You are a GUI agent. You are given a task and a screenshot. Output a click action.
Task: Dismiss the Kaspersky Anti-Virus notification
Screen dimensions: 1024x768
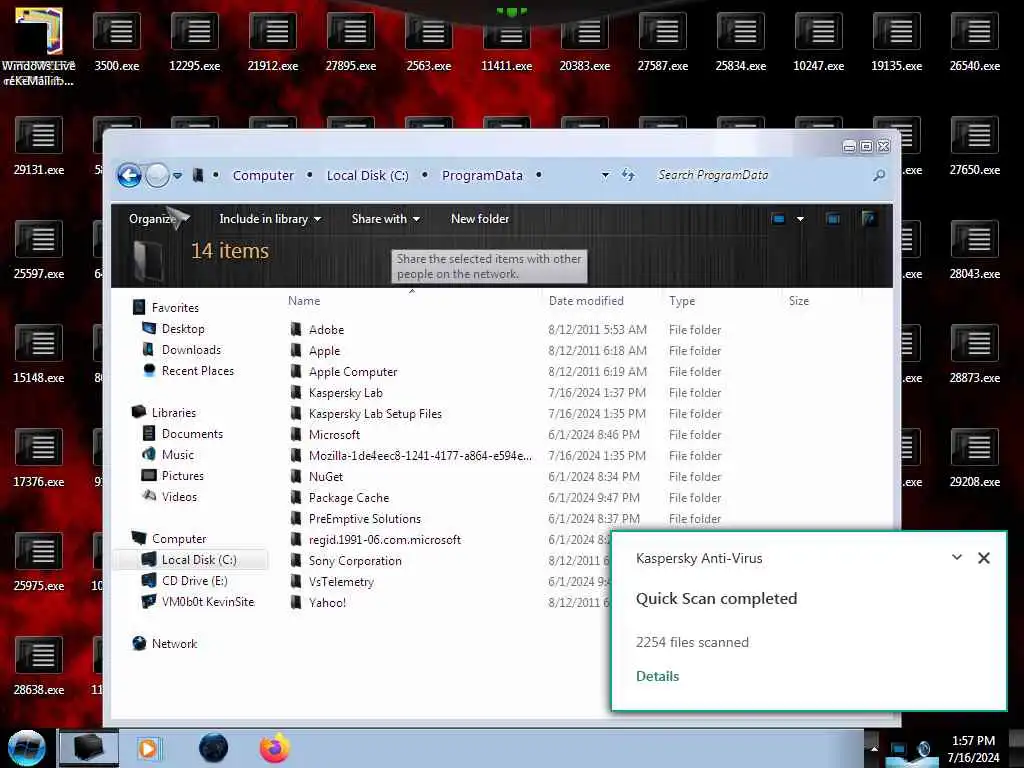pos(984,558)
